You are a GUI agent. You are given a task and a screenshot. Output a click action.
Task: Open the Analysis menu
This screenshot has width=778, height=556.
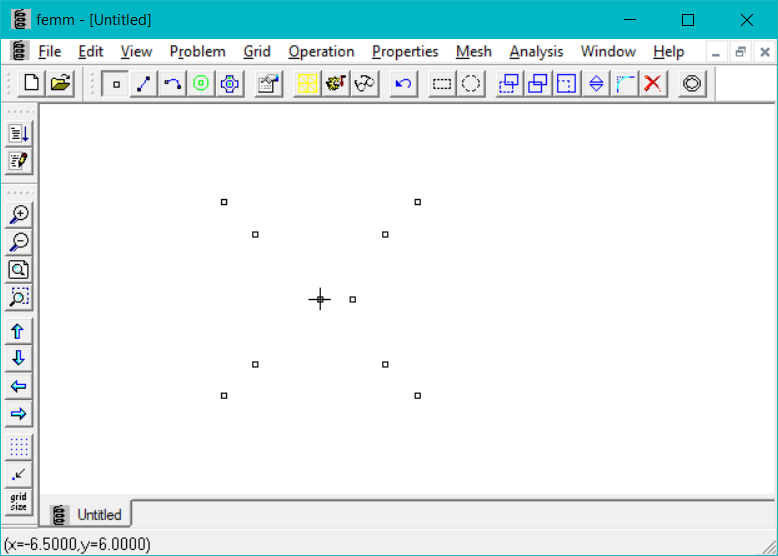536,52
